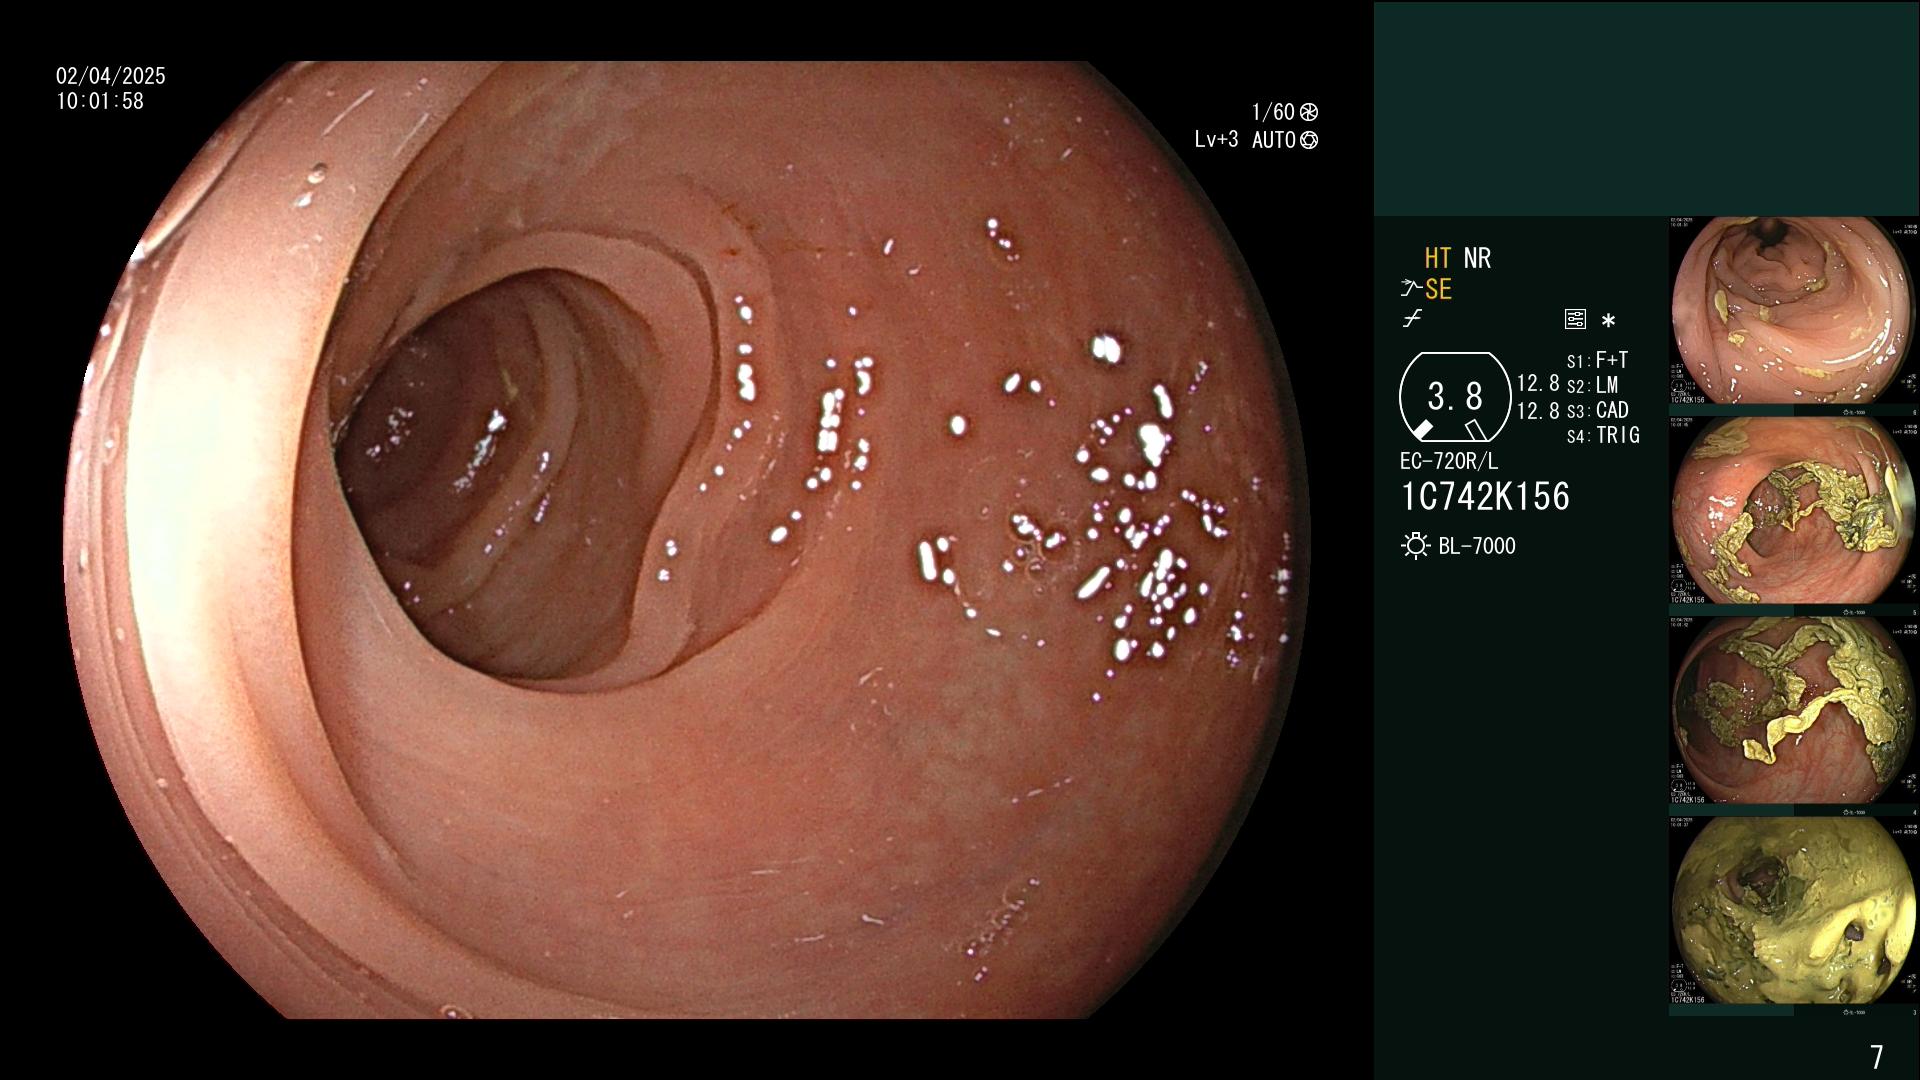Click the auto iris icon beside AUTO
The image size is (1920, 1080).
[x=1309, y=140]
